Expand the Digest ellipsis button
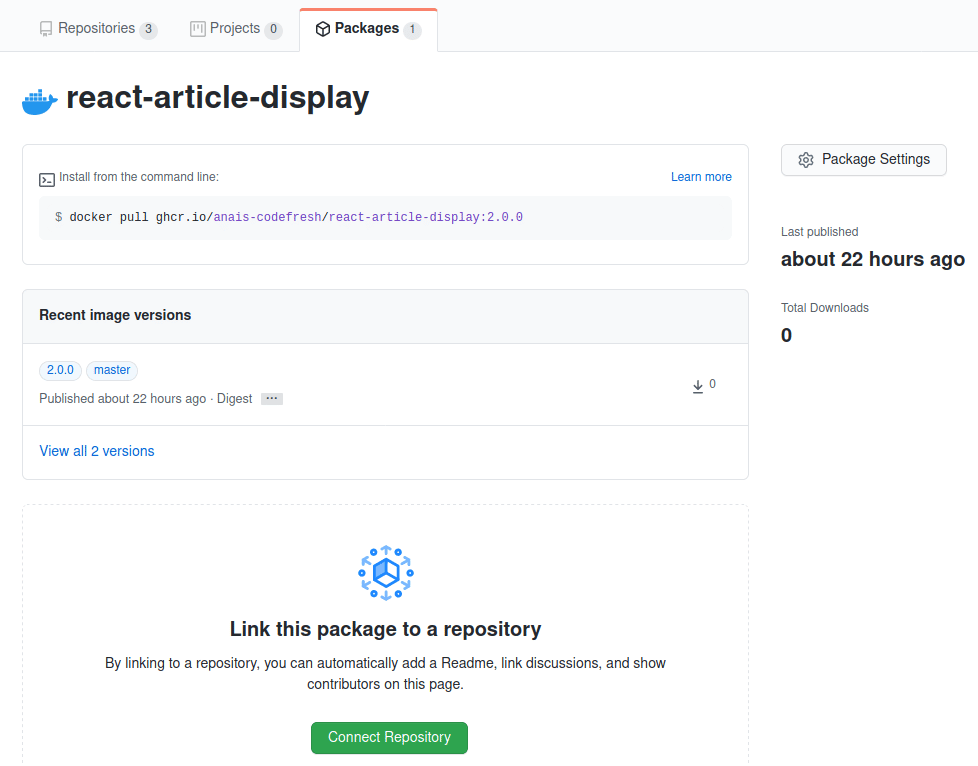The image size is (978, 766). point(272,399)
